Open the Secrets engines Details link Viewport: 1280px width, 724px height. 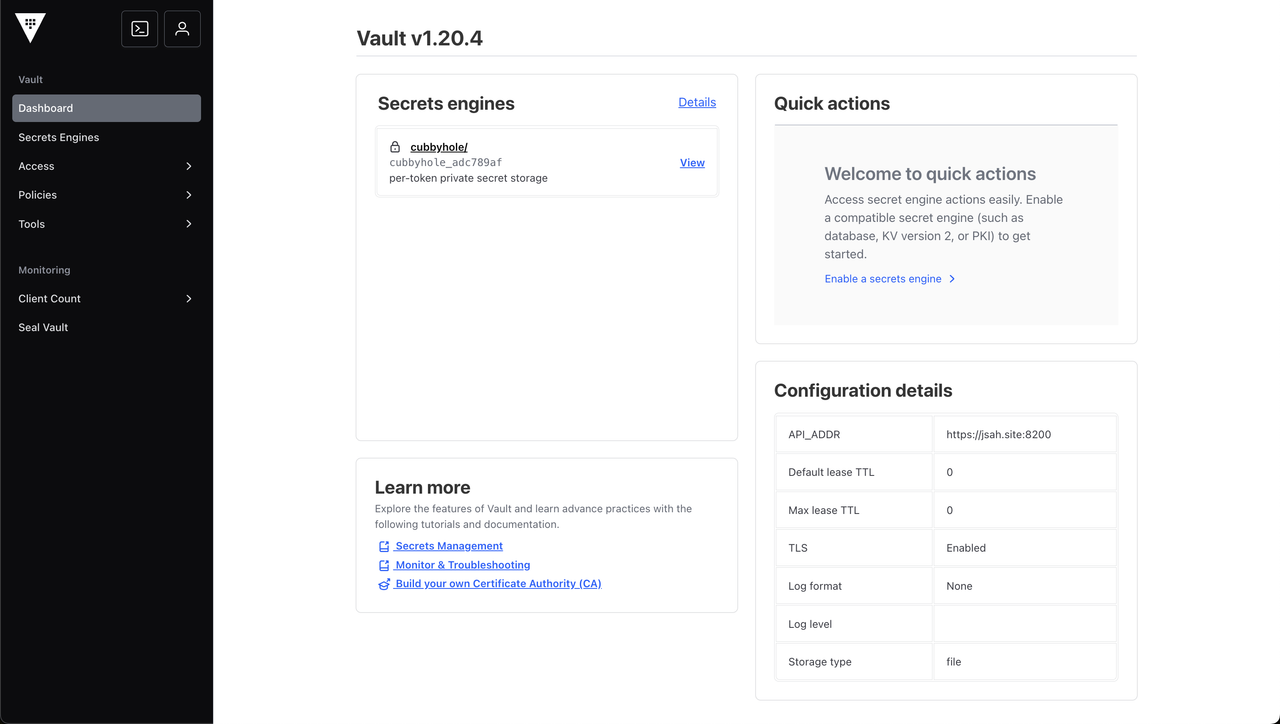(697, 102)
